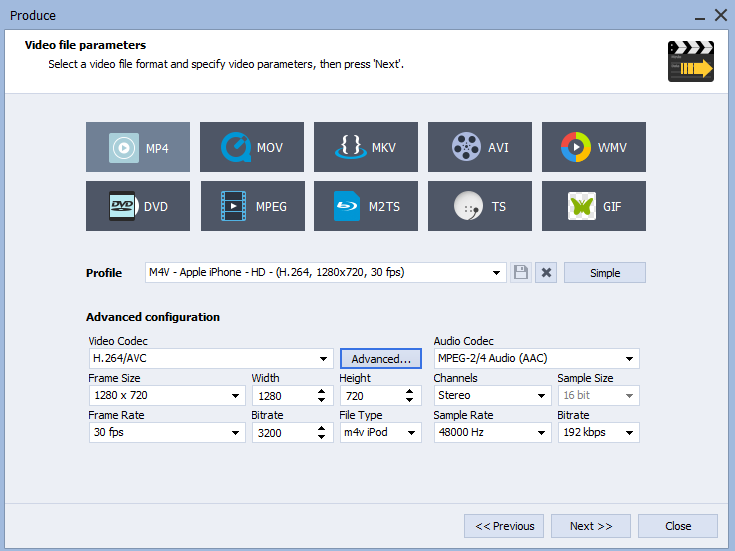Save the current profile using disk icon
Viewport: 735px width, 551px height.
pos(520,273)
